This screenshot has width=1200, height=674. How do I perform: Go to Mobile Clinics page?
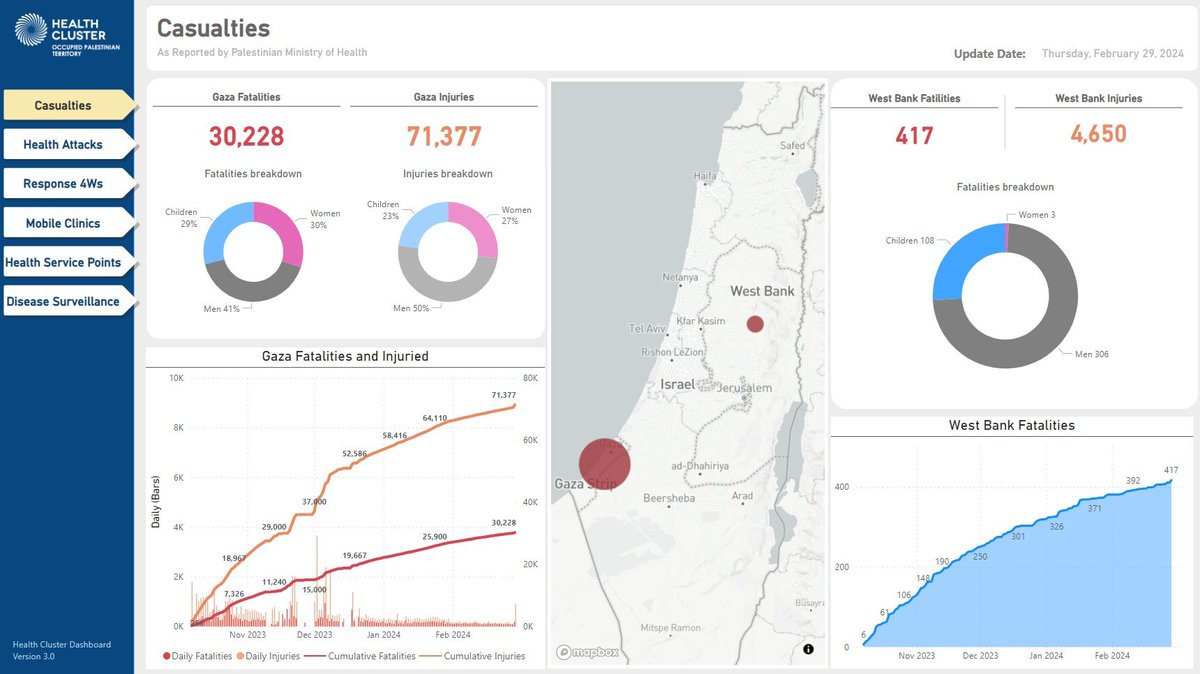[x=68, y=223]
